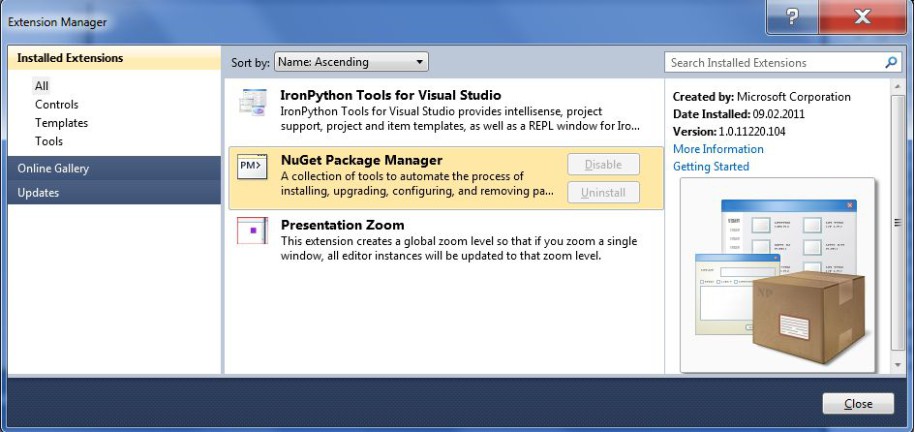Image resolution: width=915 pixels, height=432 pixels.
Task: Open the Help question mark button
Action: click(x=792, y=17)
